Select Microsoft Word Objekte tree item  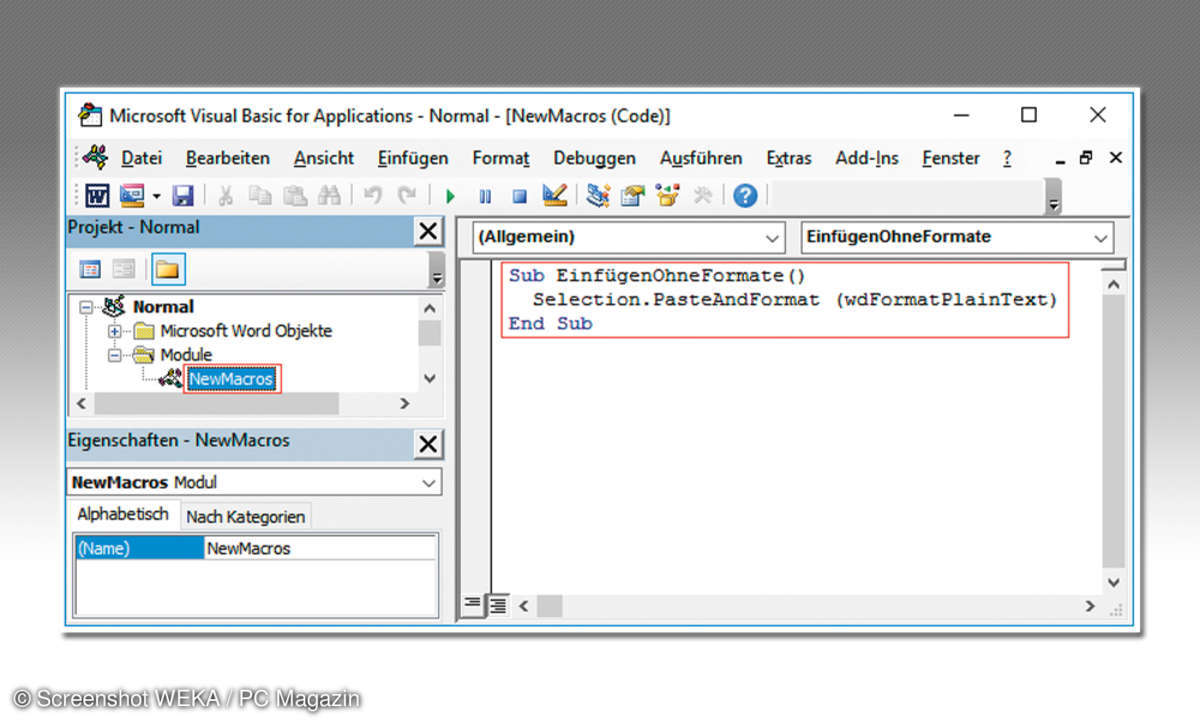[x=246, y=331]
